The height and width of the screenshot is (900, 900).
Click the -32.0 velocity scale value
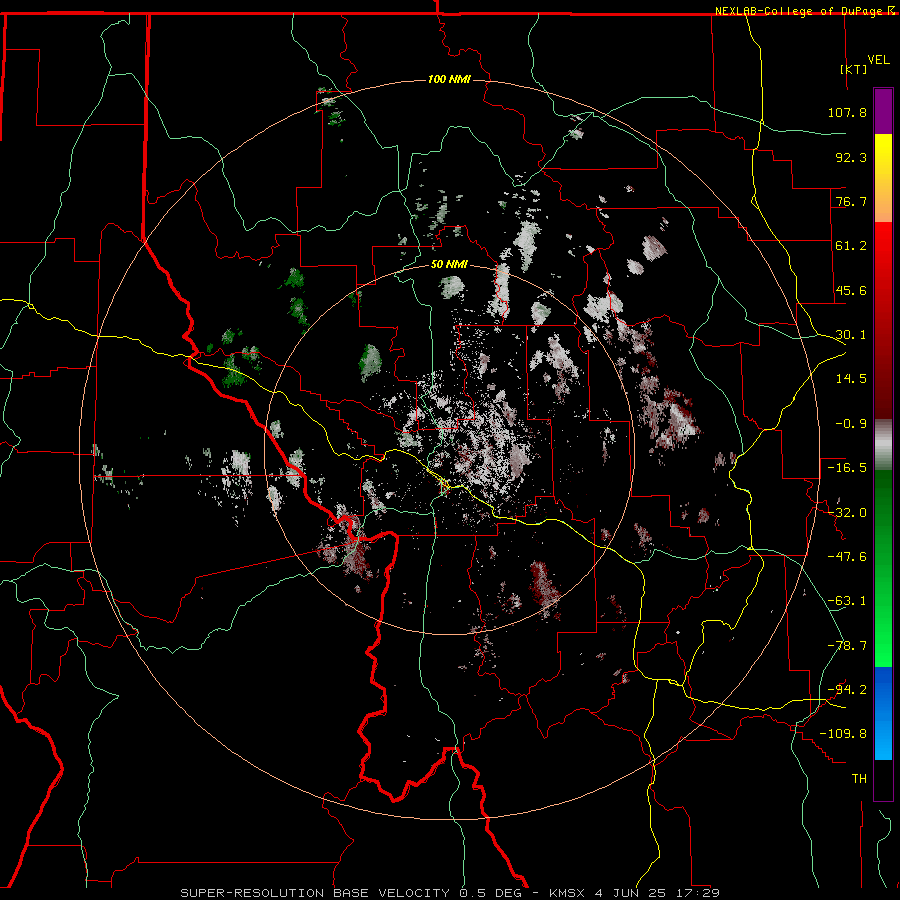point(847,513)
